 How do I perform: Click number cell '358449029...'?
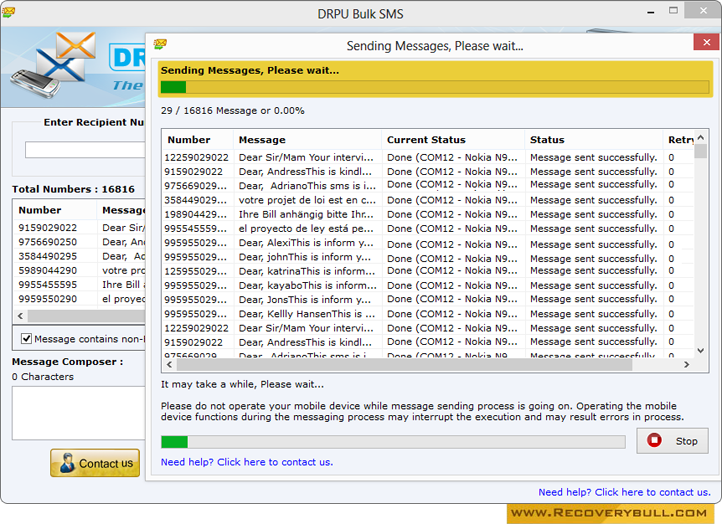[x=196, y=200]
